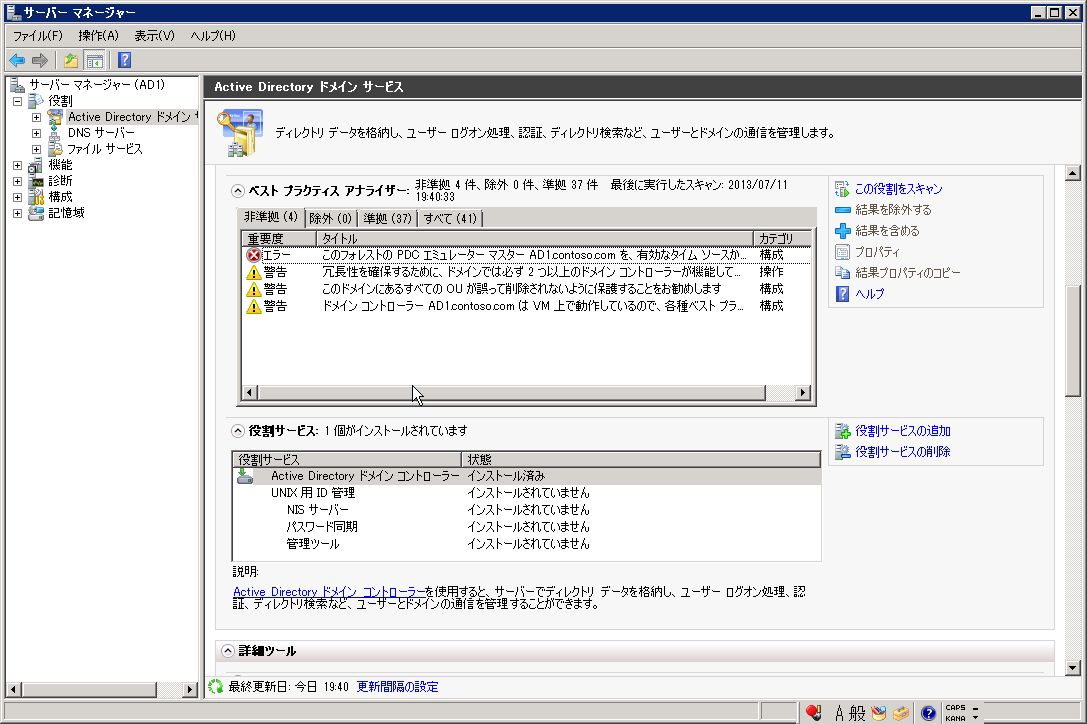
Task: Click the Back arrow toolbar icon
Action: pyautogui.click(x=17, y=60)
